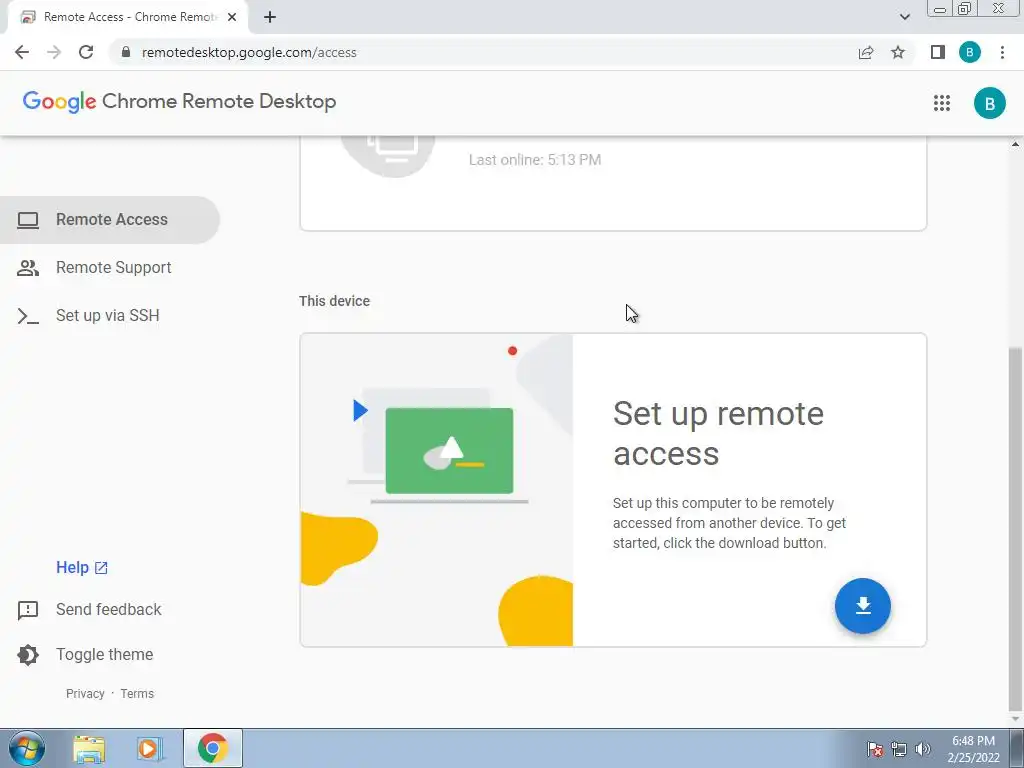Expand the tab search chevron
This screenshot has height=768, width=1024.
[x=904, y=17]
